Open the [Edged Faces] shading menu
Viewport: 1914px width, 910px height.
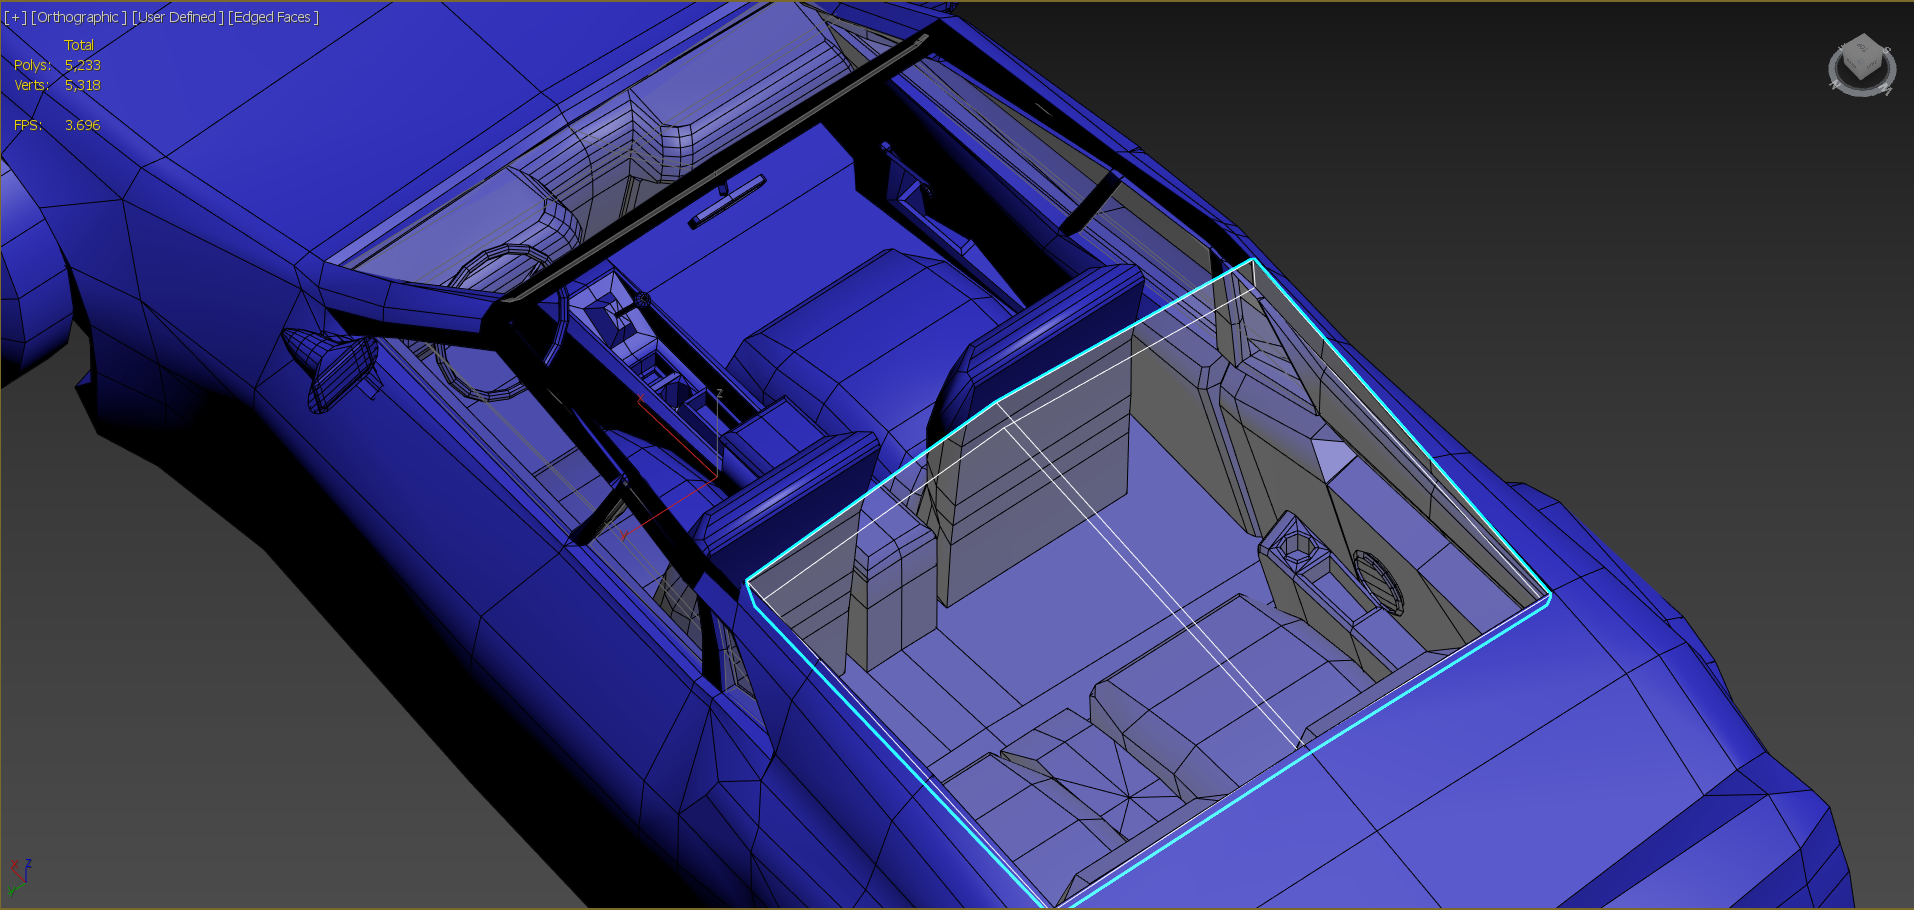pyautogui.click(x=273, y=16)
